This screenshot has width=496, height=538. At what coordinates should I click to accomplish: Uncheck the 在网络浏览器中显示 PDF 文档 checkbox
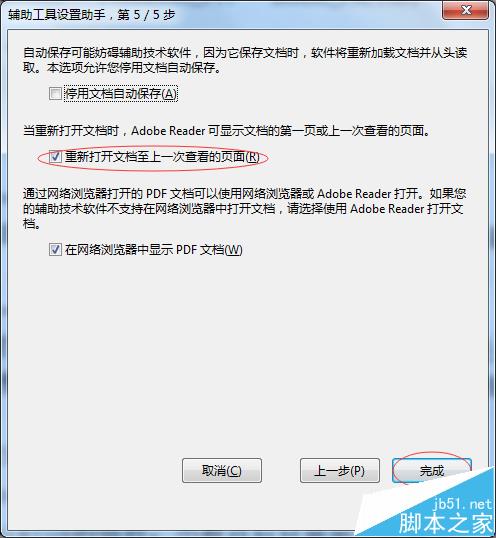[55, 250]
